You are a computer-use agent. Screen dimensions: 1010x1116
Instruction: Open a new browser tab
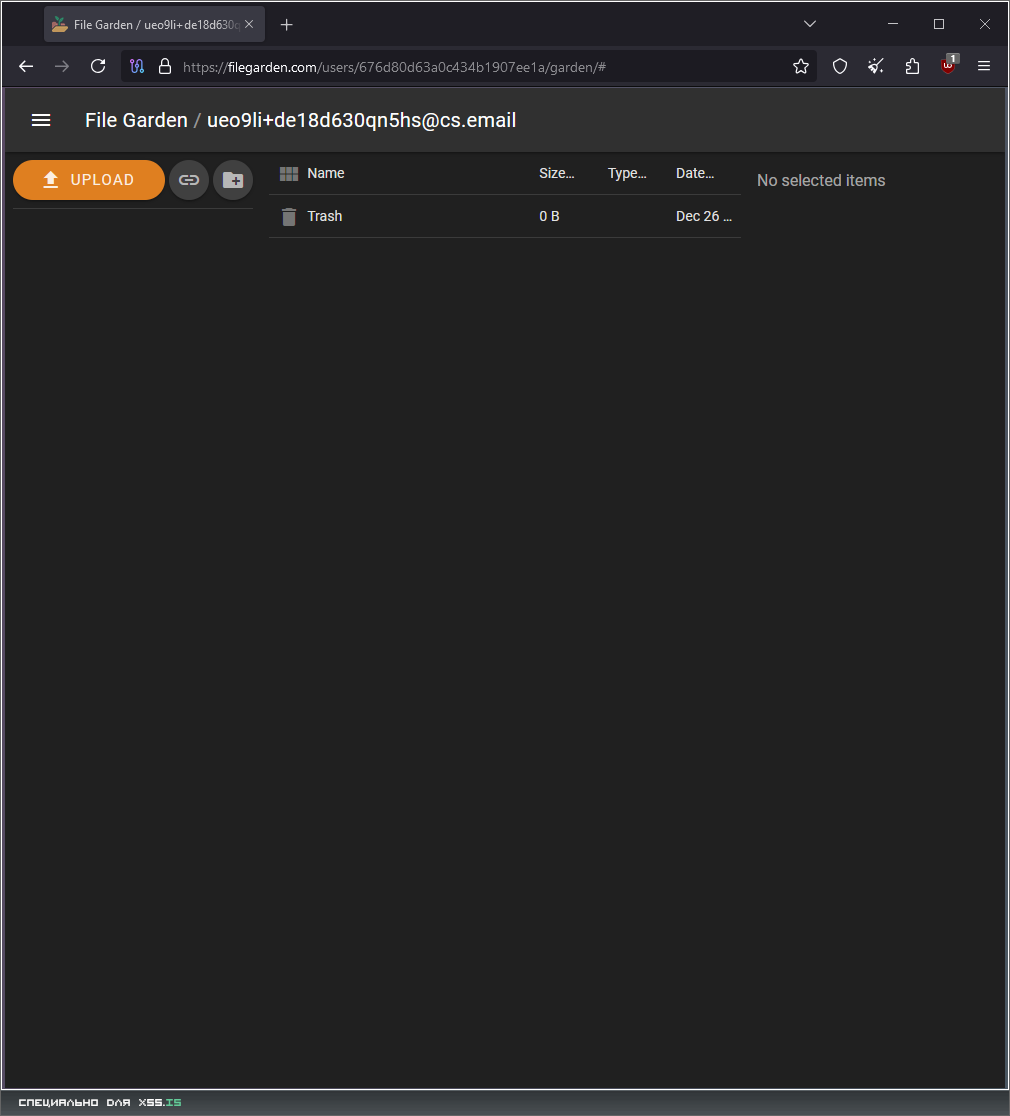point(287,24)
